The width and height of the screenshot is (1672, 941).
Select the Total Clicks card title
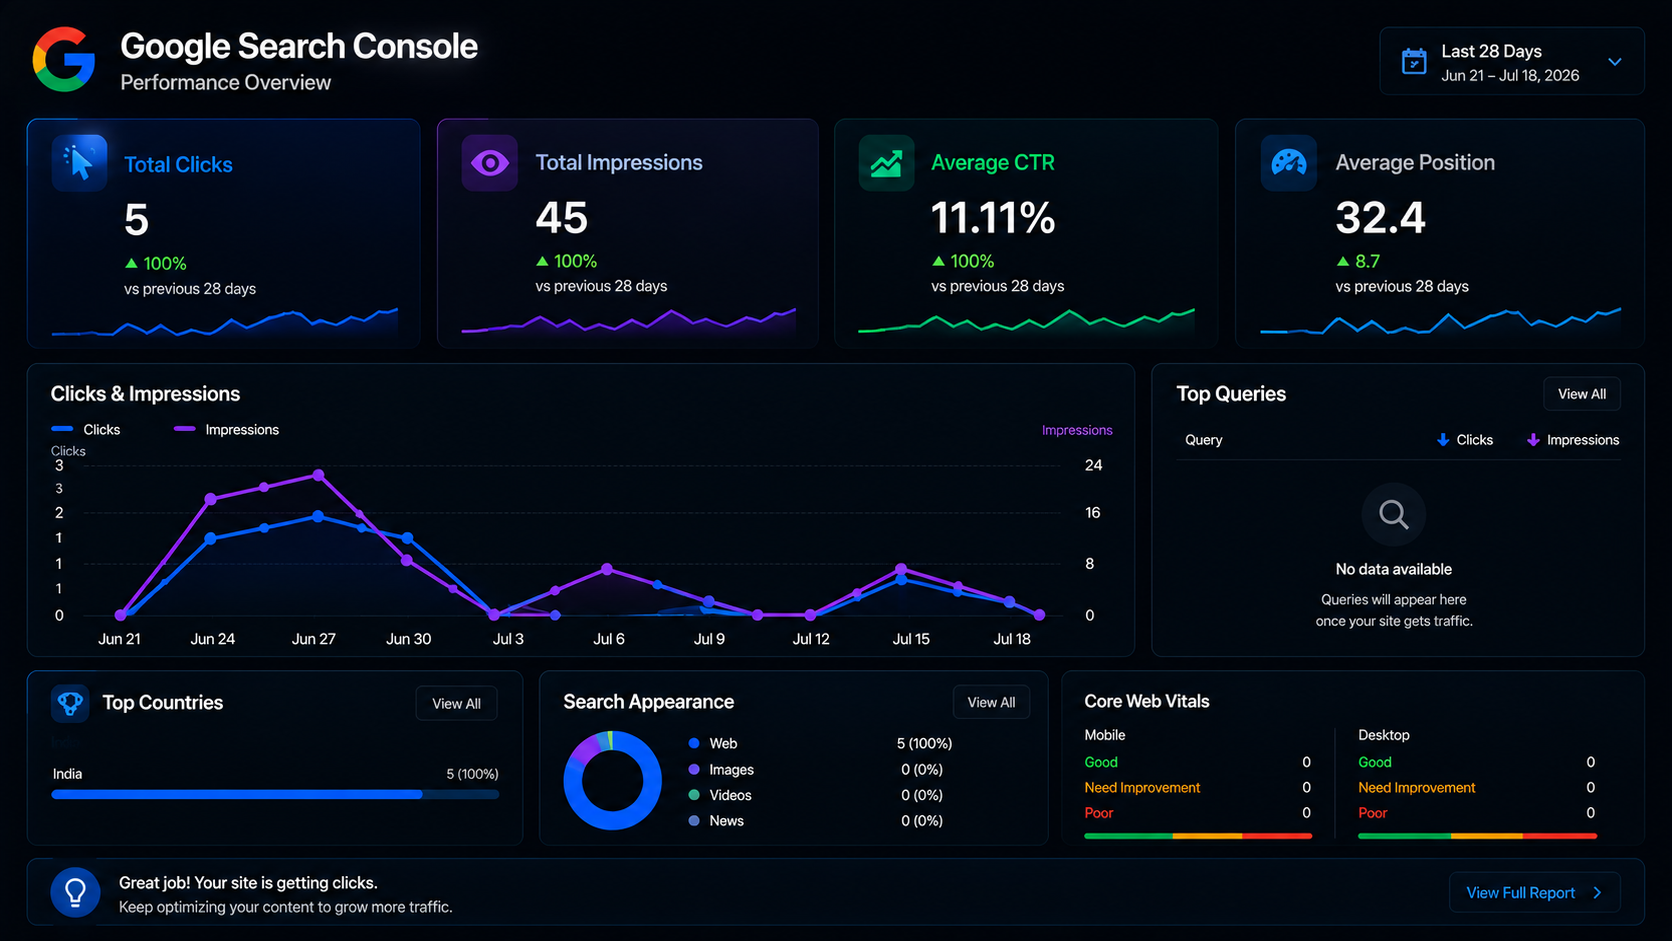(178, 165)
